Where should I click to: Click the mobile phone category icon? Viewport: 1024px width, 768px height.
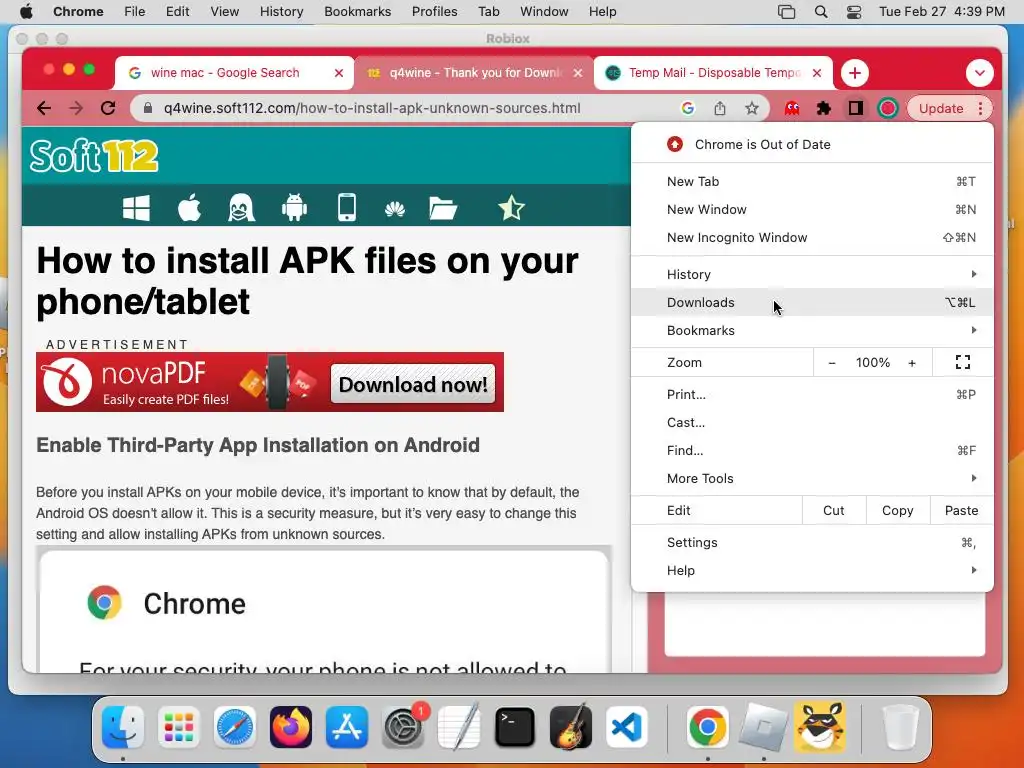347,208
